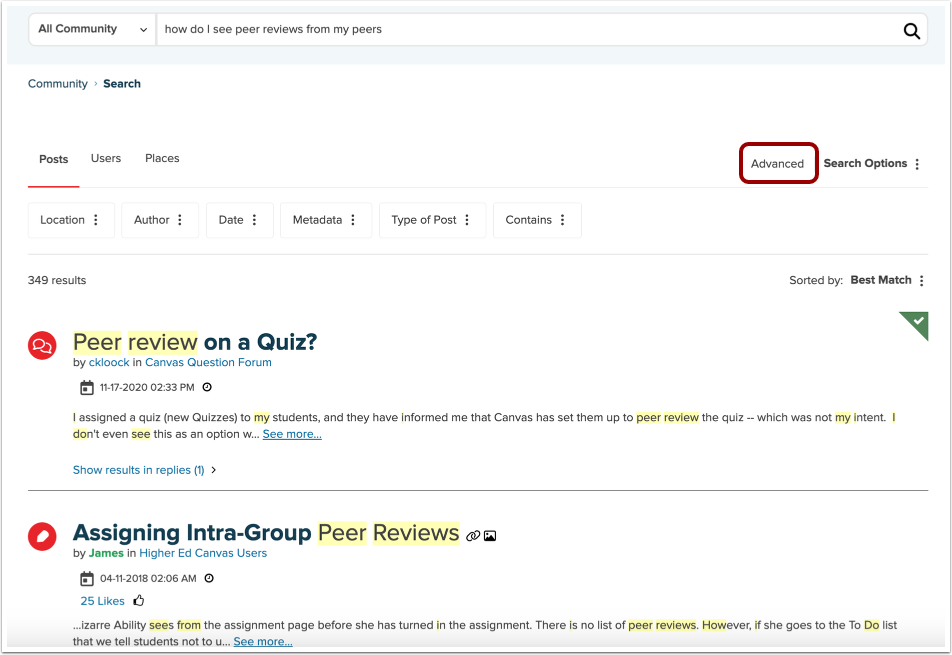Go to Canvas Question Forum
The height and width of the screenshot is (655, 952).
pyautogui.click(x=208, y=362)
